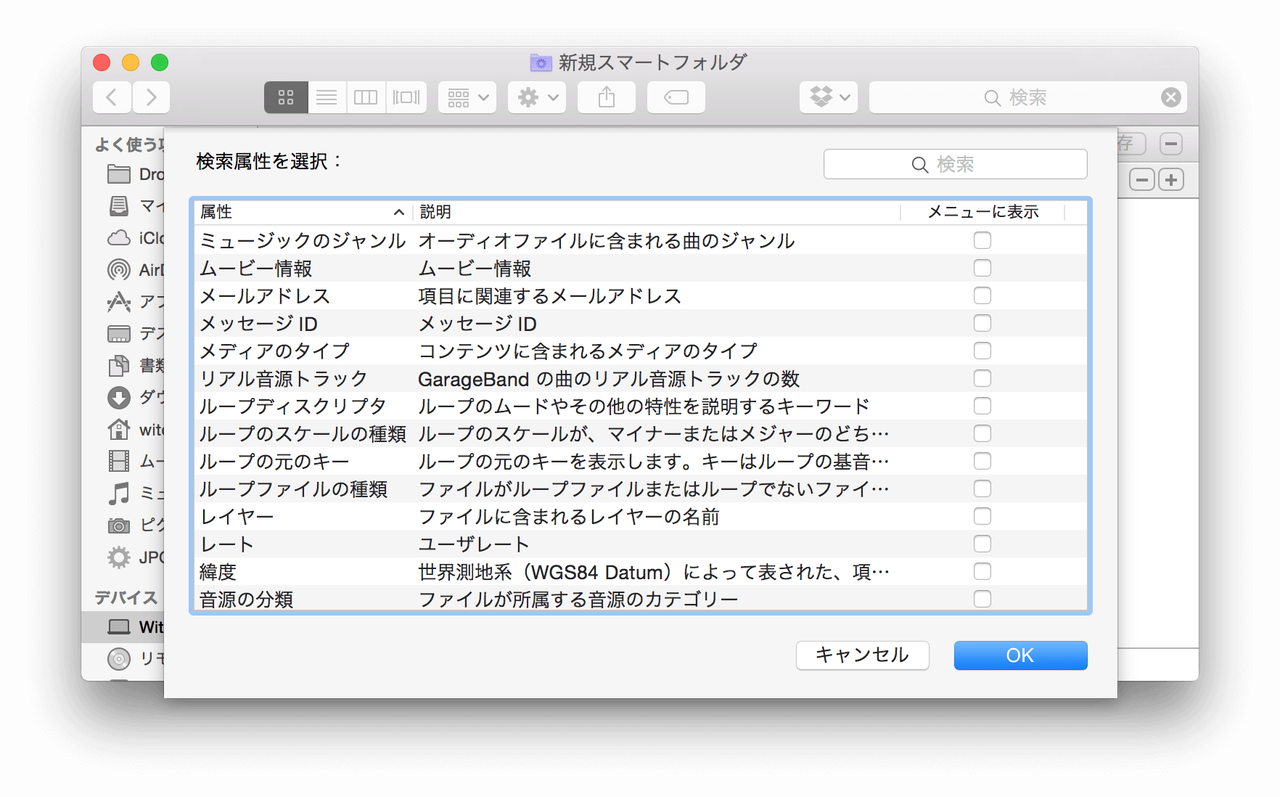The width and height of the screenshot is (1280, 797).
Task: Open the gear action menu dropdown
Action: coord(537,97)
